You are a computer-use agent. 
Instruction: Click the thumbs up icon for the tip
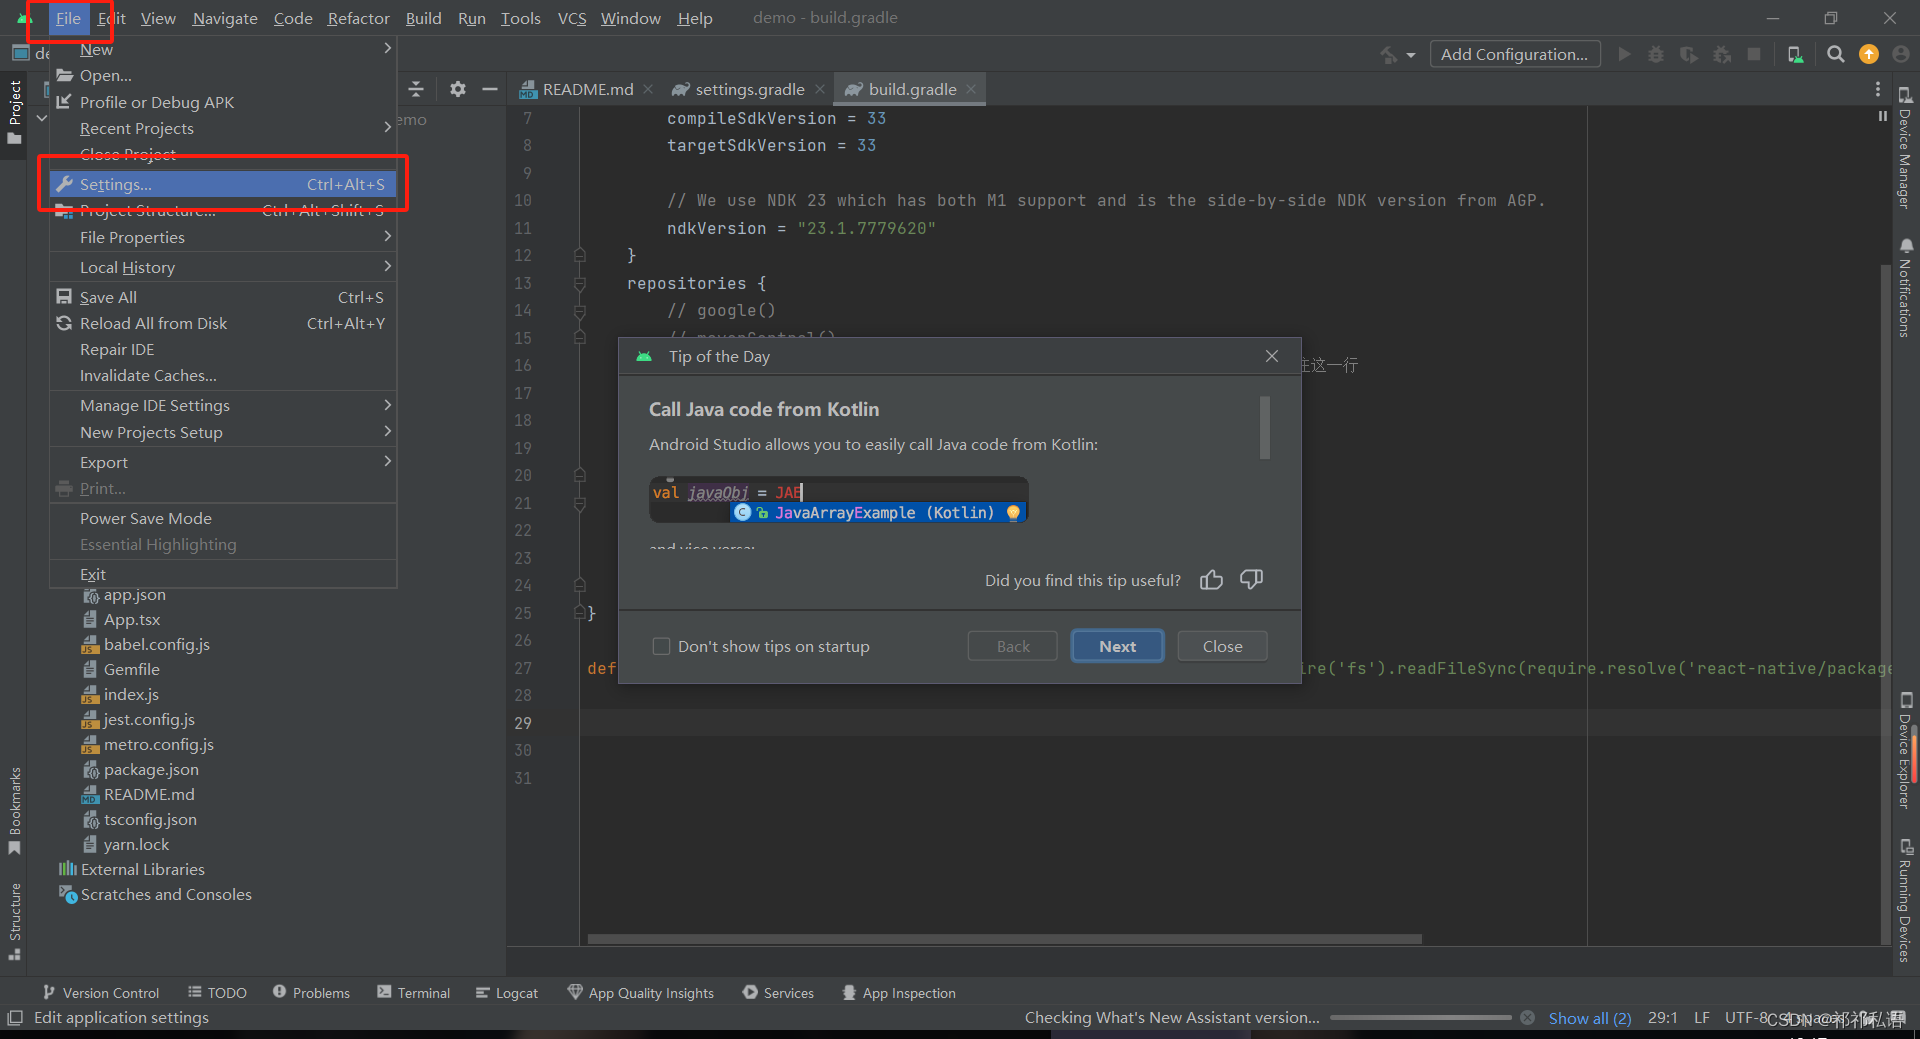pyautogui.click(x=1211, y=580)
